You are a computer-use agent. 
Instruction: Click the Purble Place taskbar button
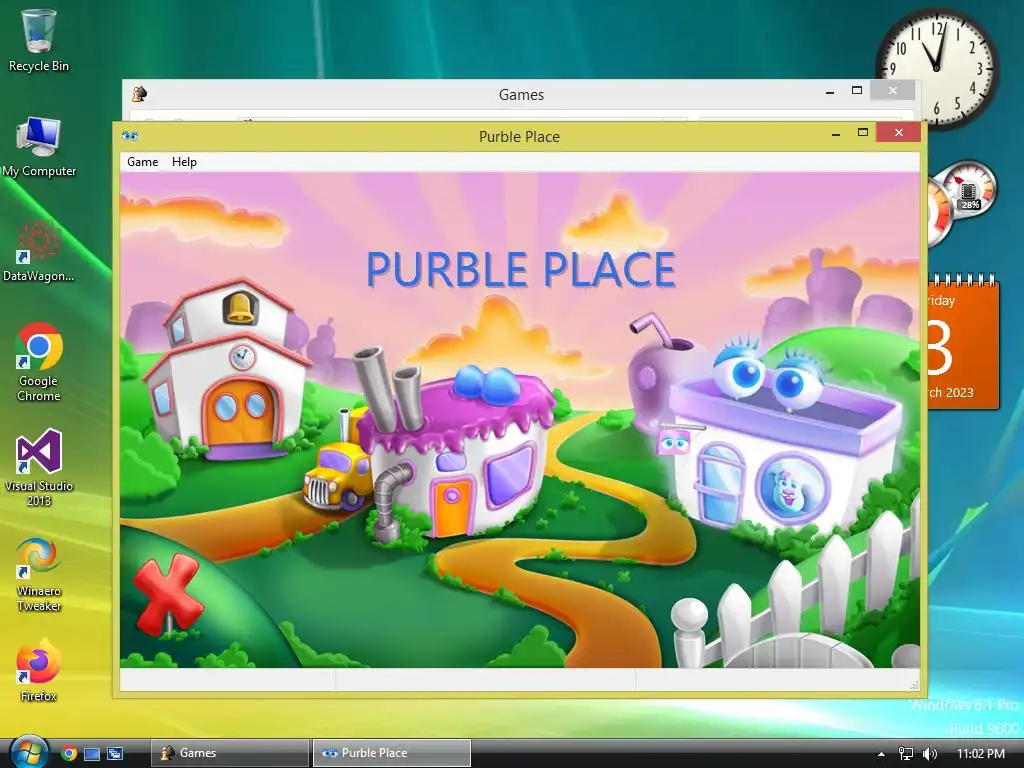click(392, 753)
